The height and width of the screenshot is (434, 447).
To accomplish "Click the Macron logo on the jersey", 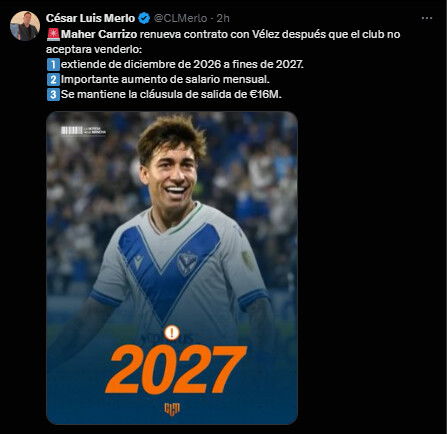I will pyautogui.click(x=138, y=262).
